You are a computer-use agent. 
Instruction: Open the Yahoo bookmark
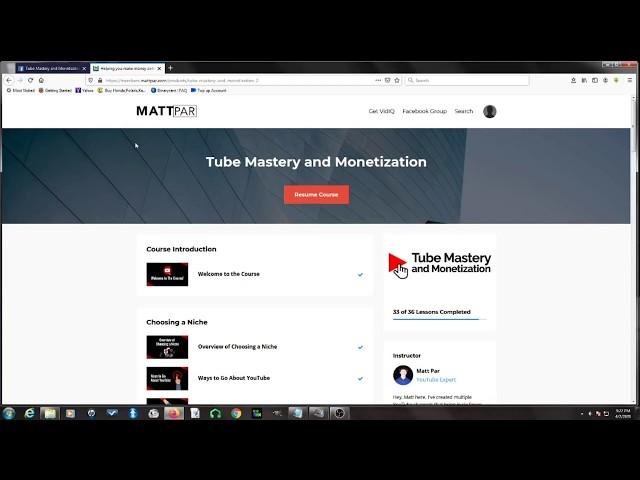pyautogui.click(x=85, y=91)
